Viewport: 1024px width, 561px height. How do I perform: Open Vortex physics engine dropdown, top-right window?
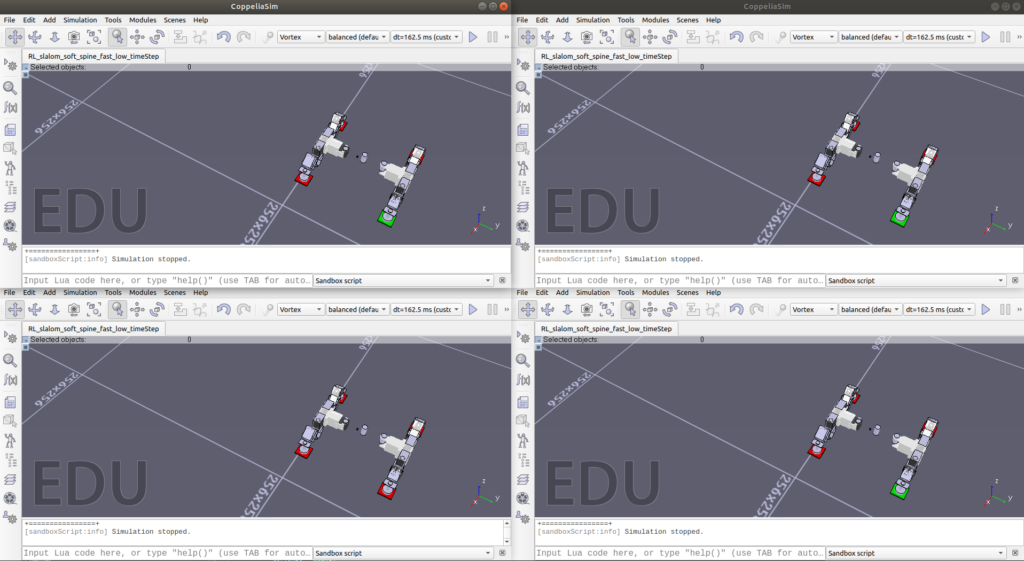813,37
